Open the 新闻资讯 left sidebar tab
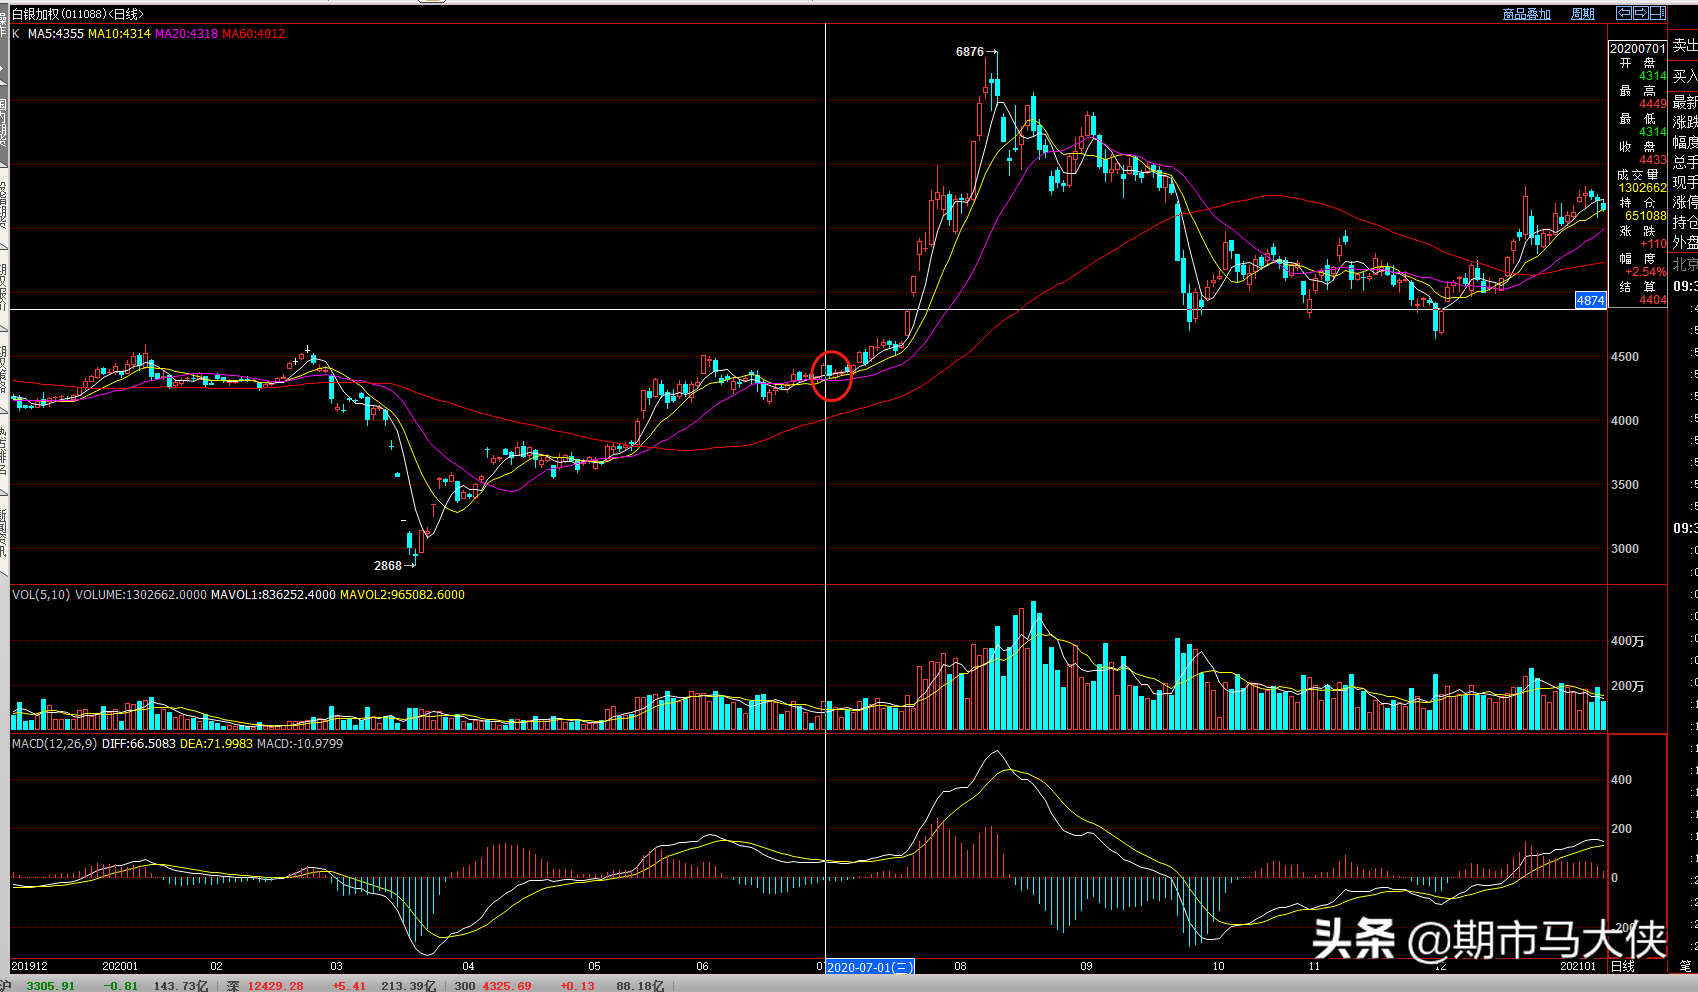This screenshot has width=1698, height=992. (4, 533)
